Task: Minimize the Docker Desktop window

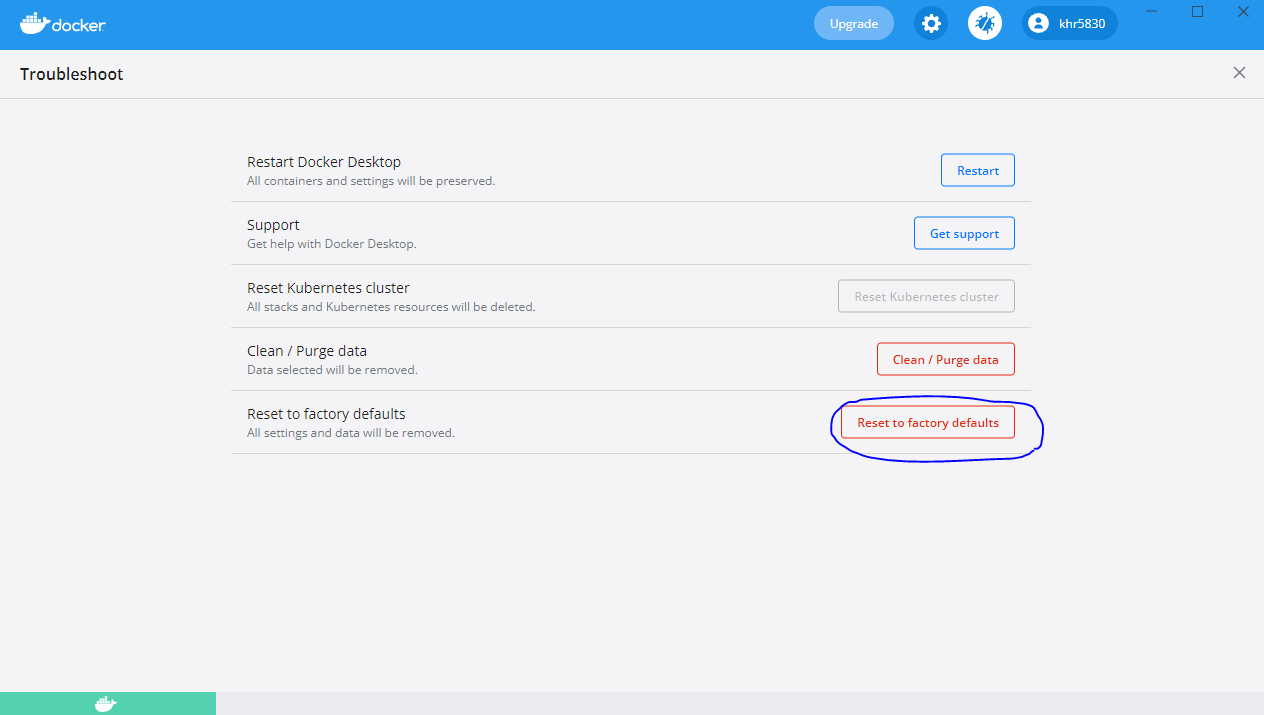Action: (x=1153, y=12)
